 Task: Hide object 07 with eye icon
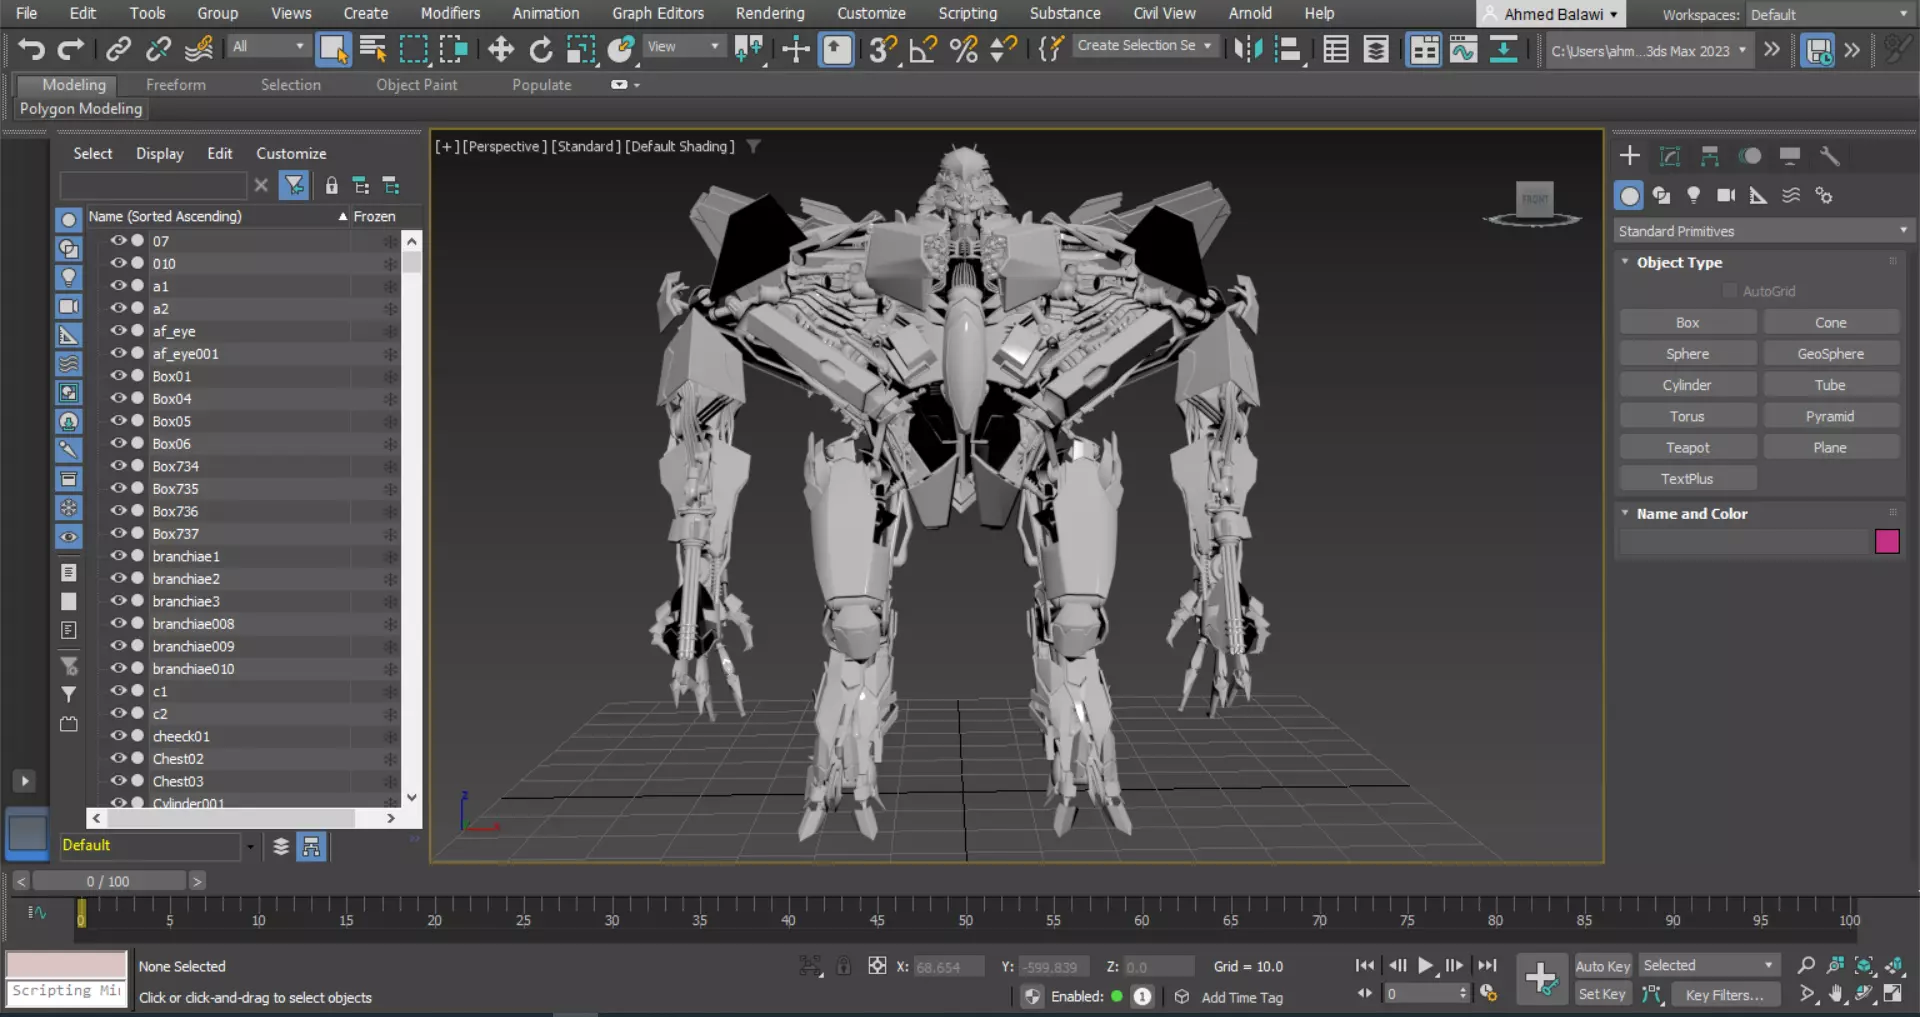click(x=118, y=240)
